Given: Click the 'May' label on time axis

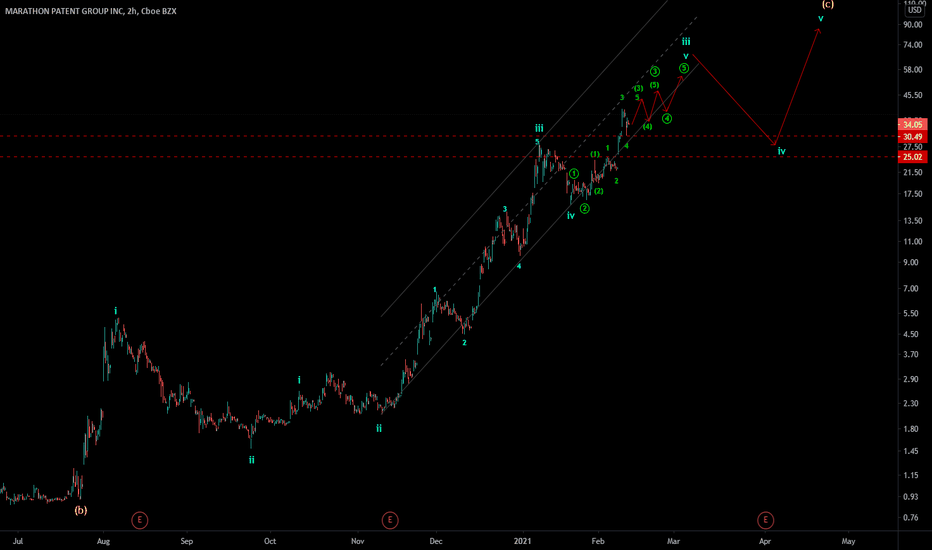Looking at the screenshot, I should [x=848, y=541].
